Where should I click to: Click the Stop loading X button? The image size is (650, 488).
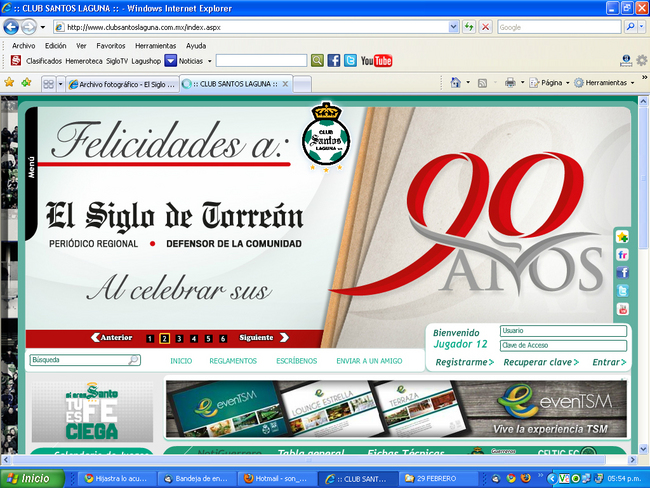pos(485,27)
